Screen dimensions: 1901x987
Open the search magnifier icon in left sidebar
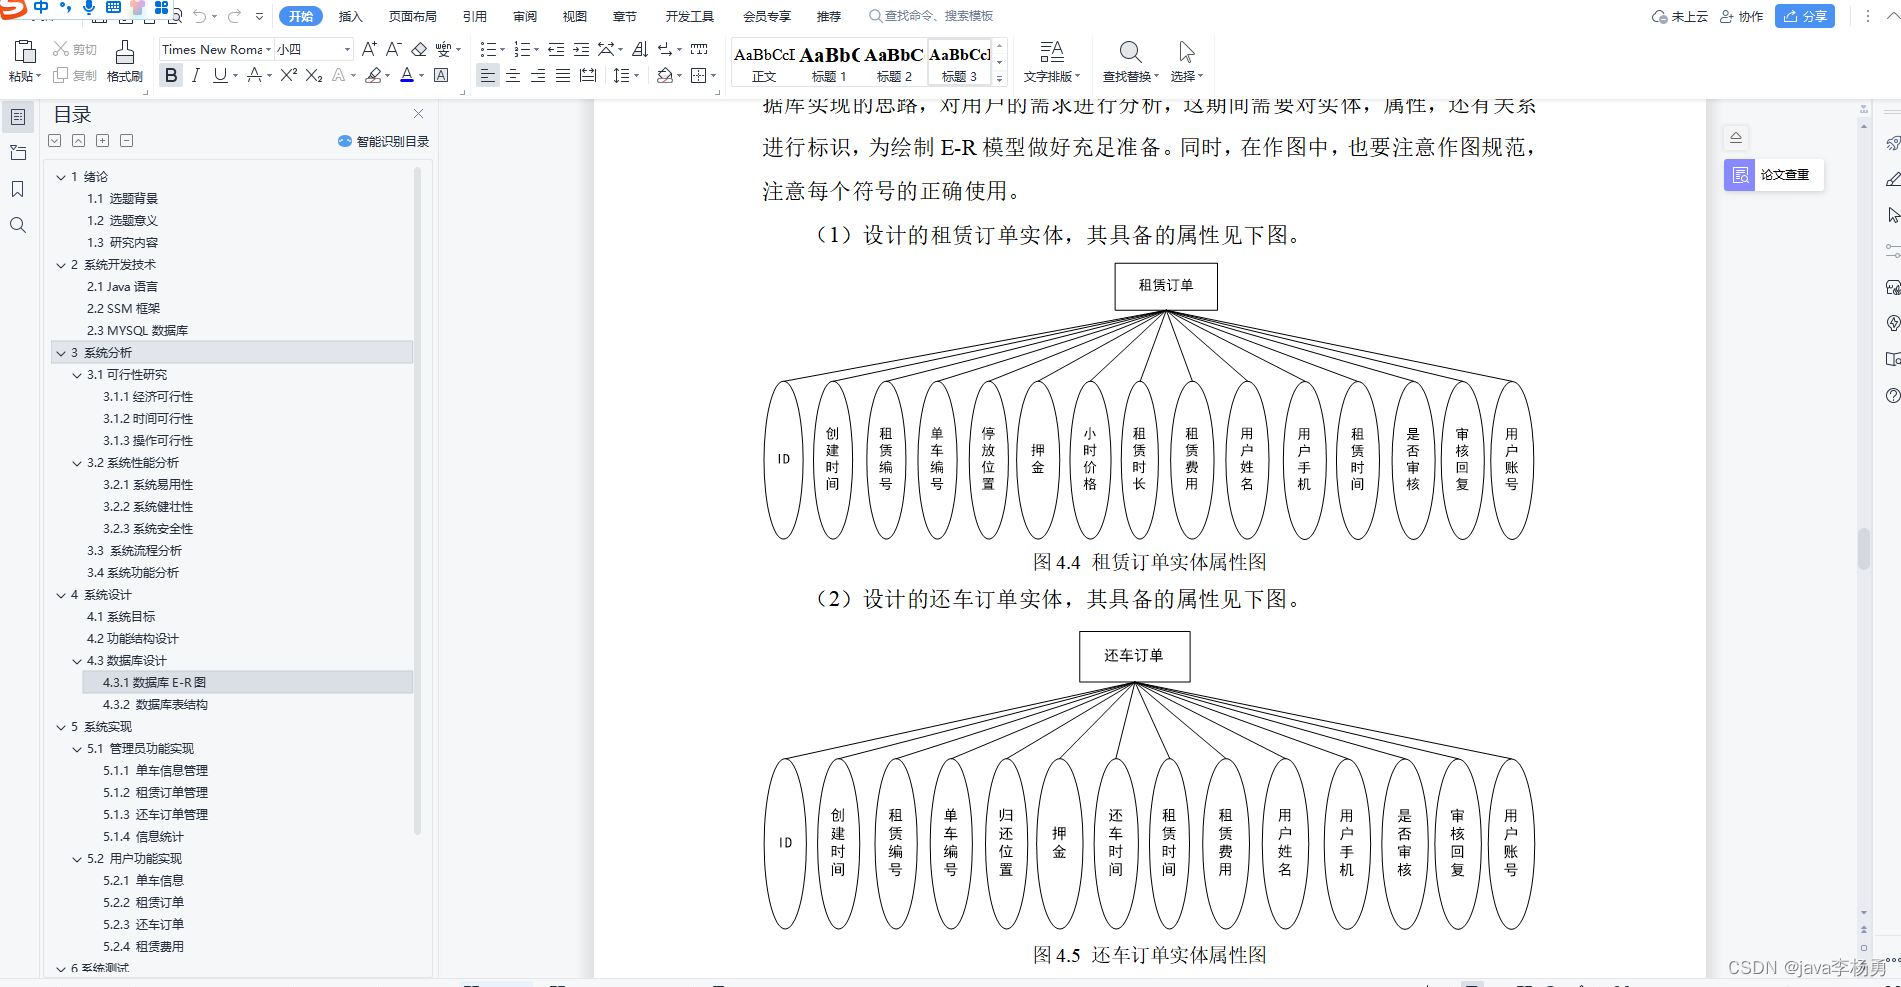pos(18,225)
